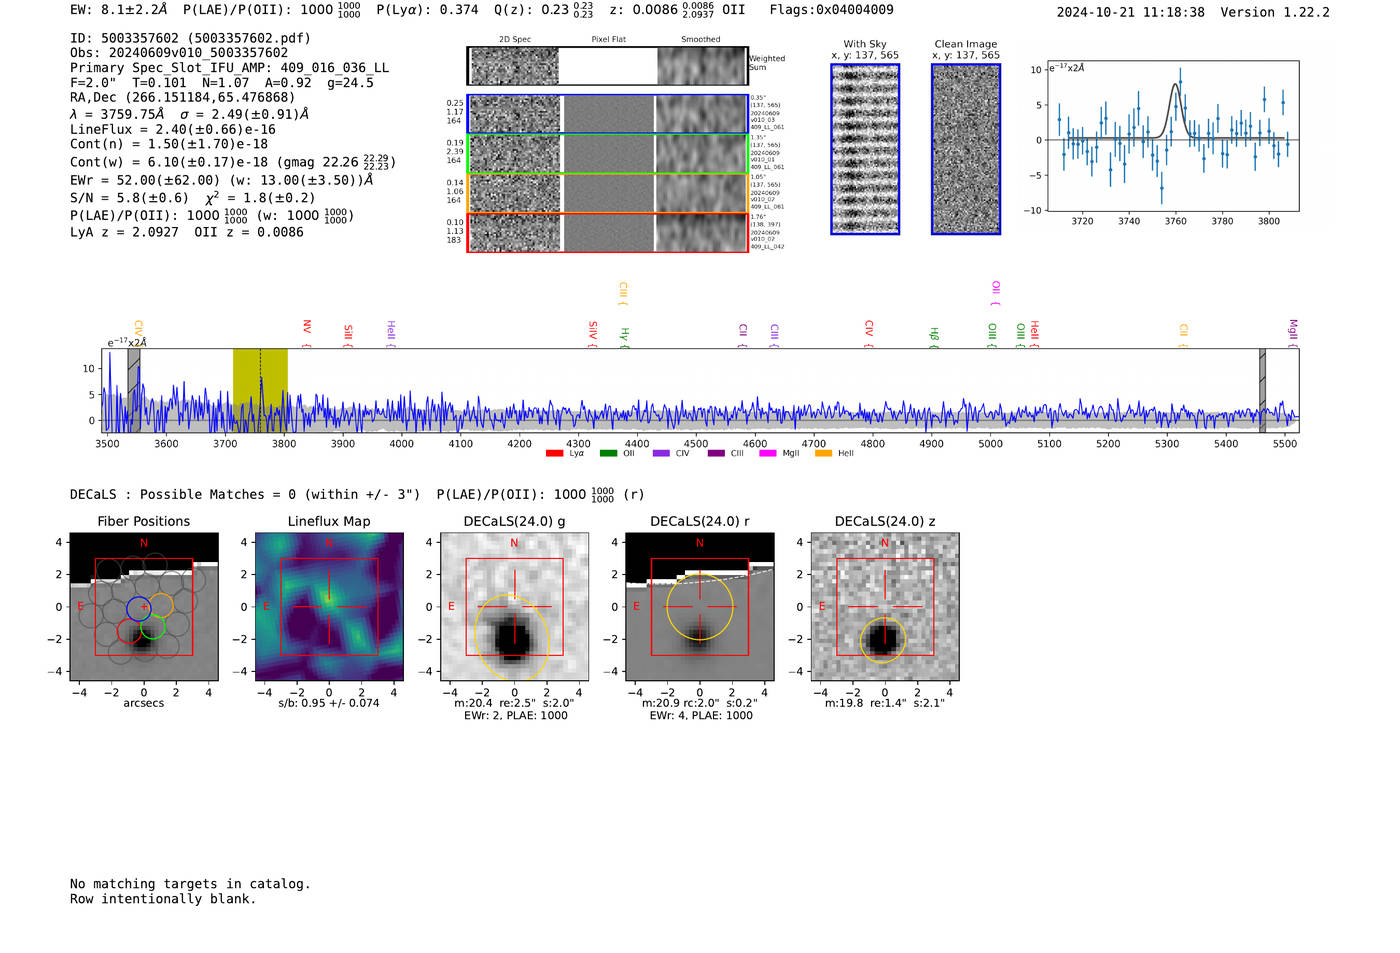Click the EW: 8.1±2.2Å header value
Screen dimensions: 1400x953
(x=119, y=10)
